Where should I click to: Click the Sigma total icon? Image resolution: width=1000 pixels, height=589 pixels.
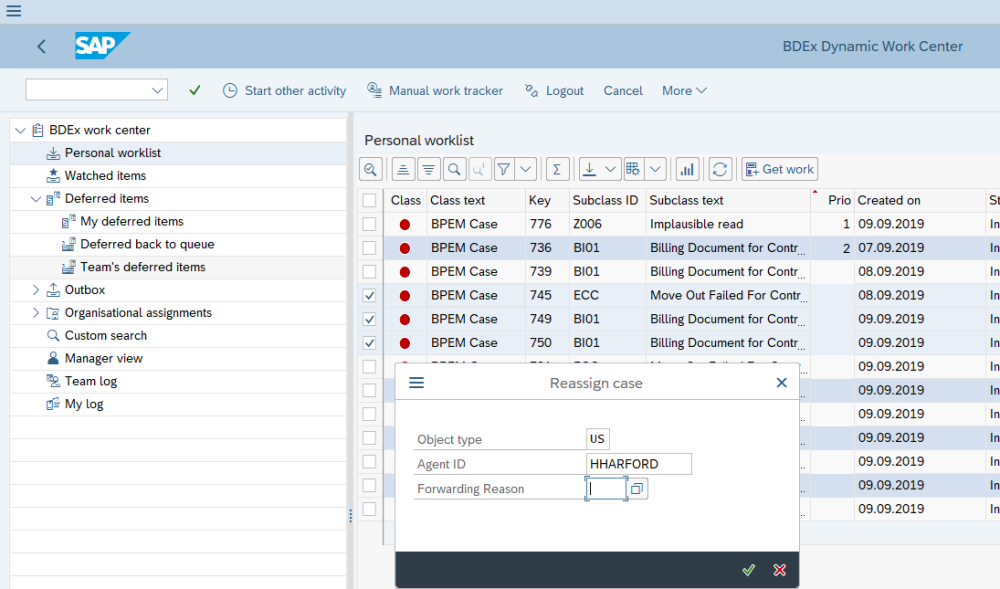[557, 169]
